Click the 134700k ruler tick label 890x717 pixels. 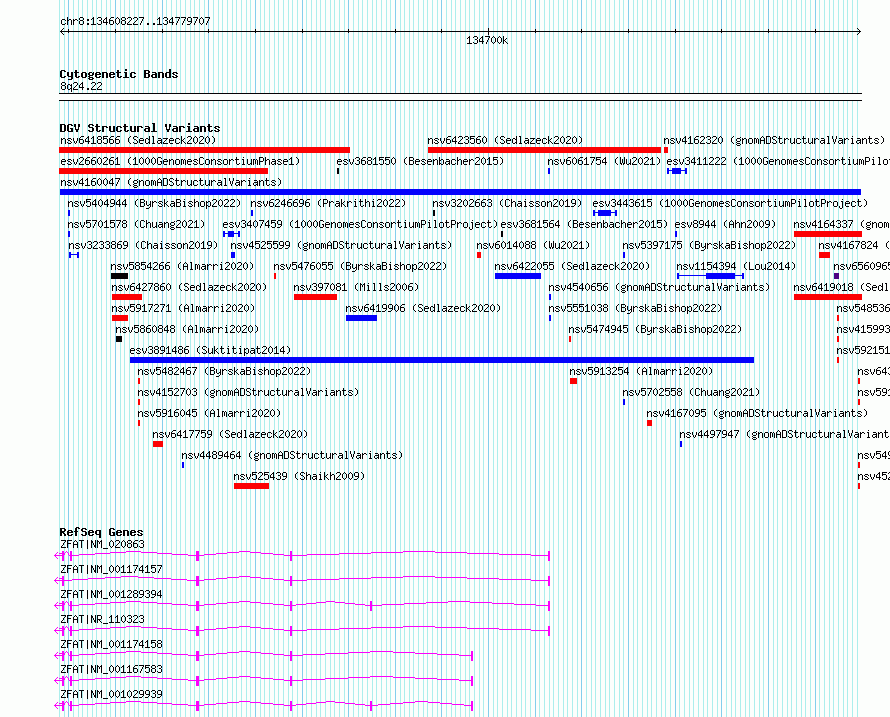coord(487,41)
